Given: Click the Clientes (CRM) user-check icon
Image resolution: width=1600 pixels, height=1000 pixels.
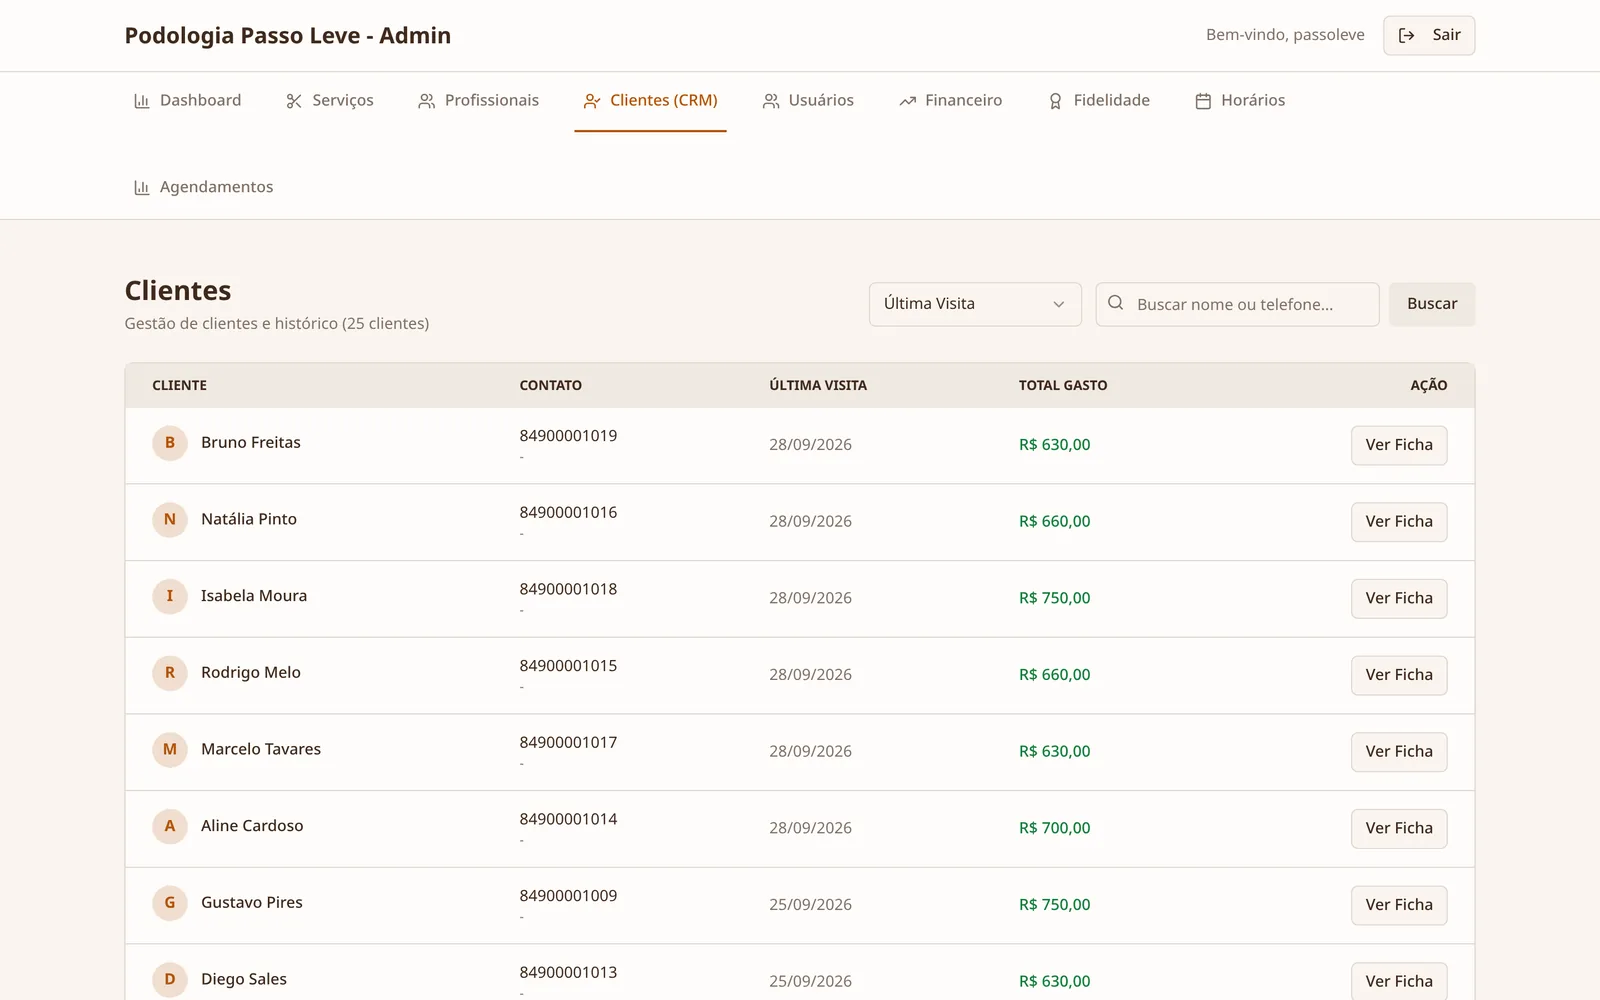Looking at the screenshot, I should (x=592, y=101).
